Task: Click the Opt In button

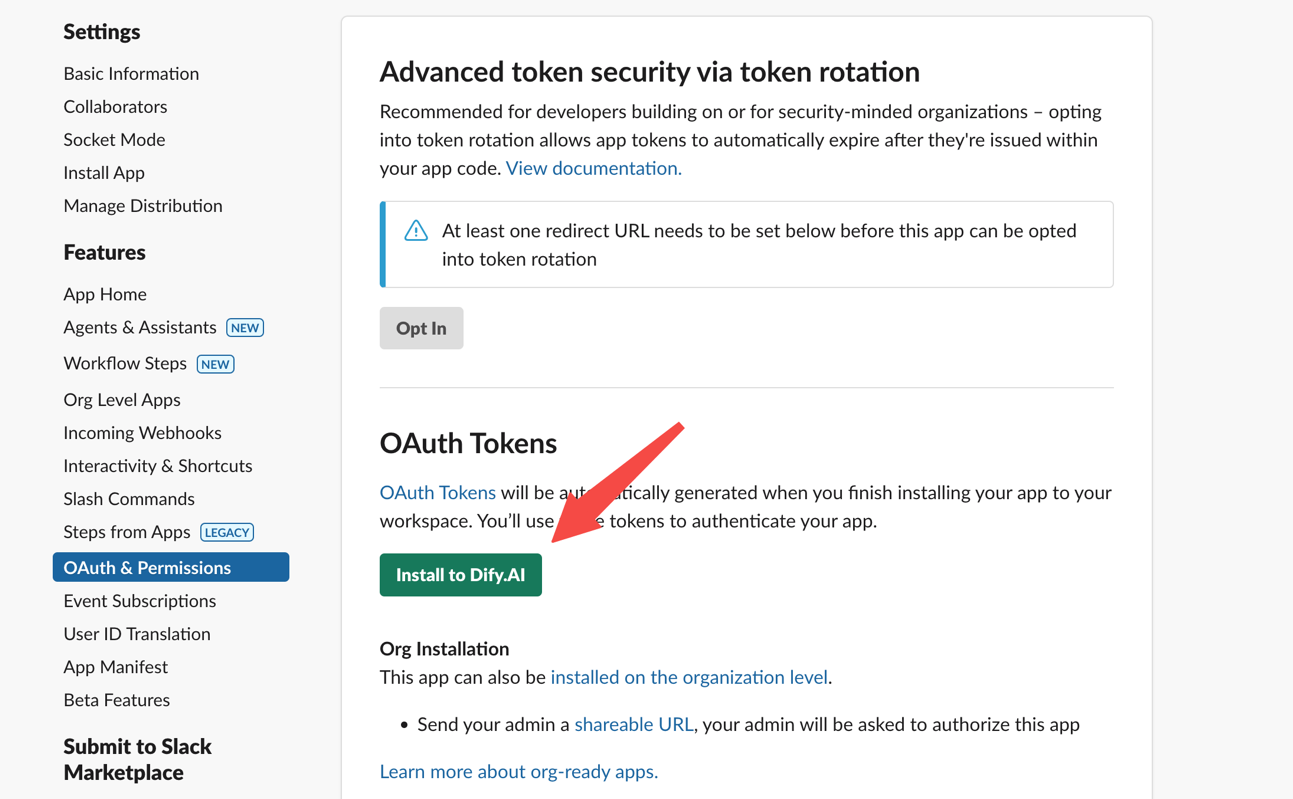Action: click(x=421, y=328)
